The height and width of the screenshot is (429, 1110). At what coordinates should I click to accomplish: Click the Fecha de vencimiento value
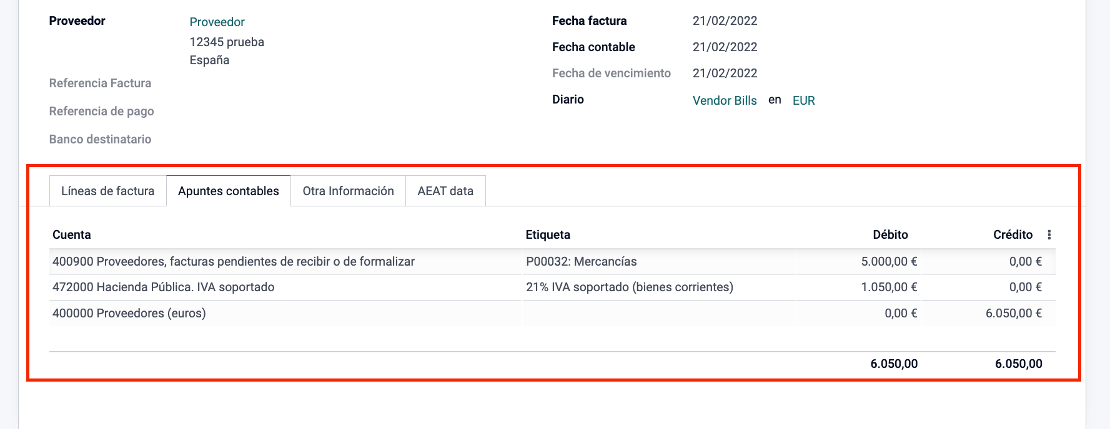tap(725, 73)
